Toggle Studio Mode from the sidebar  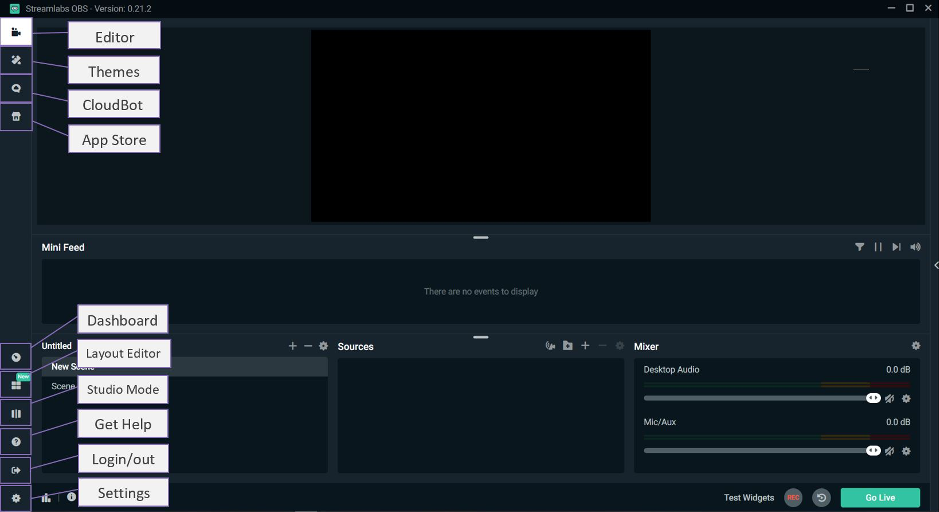pos(16,414)
